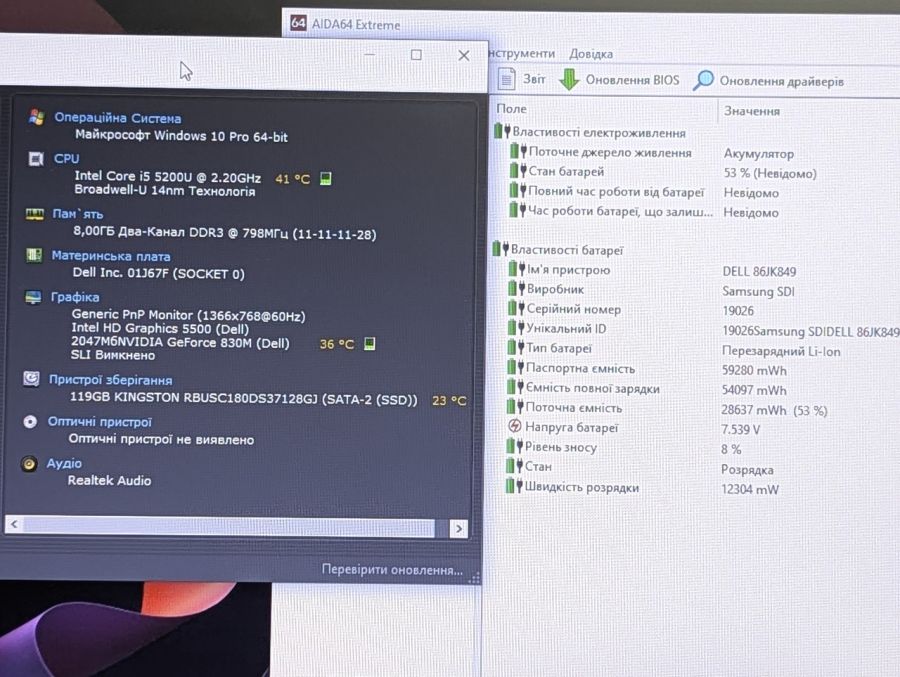
Task: Open the Пристрої зберігання section link
Action: point(110,380)
